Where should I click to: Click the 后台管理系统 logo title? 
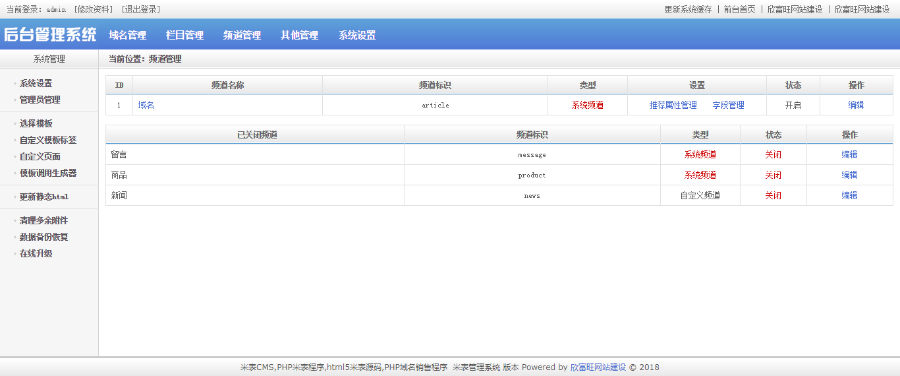coord(50,34)
